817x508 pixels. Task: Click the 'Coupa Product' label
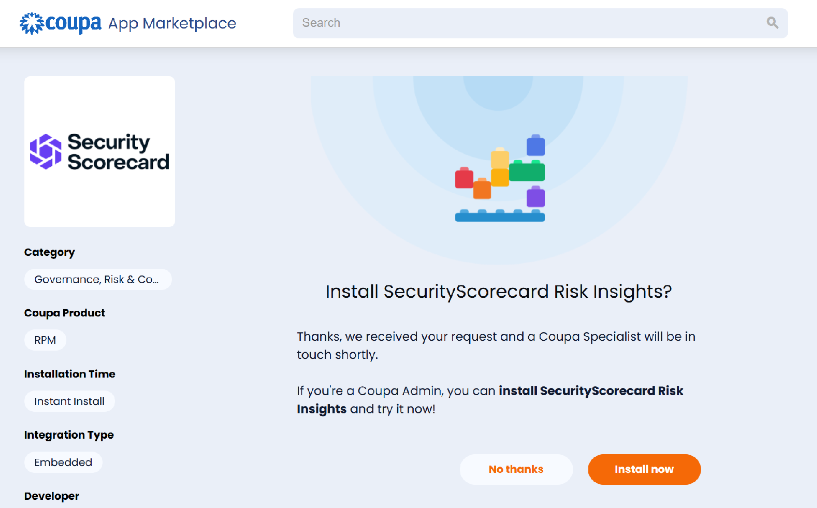[x=65, y=313]
